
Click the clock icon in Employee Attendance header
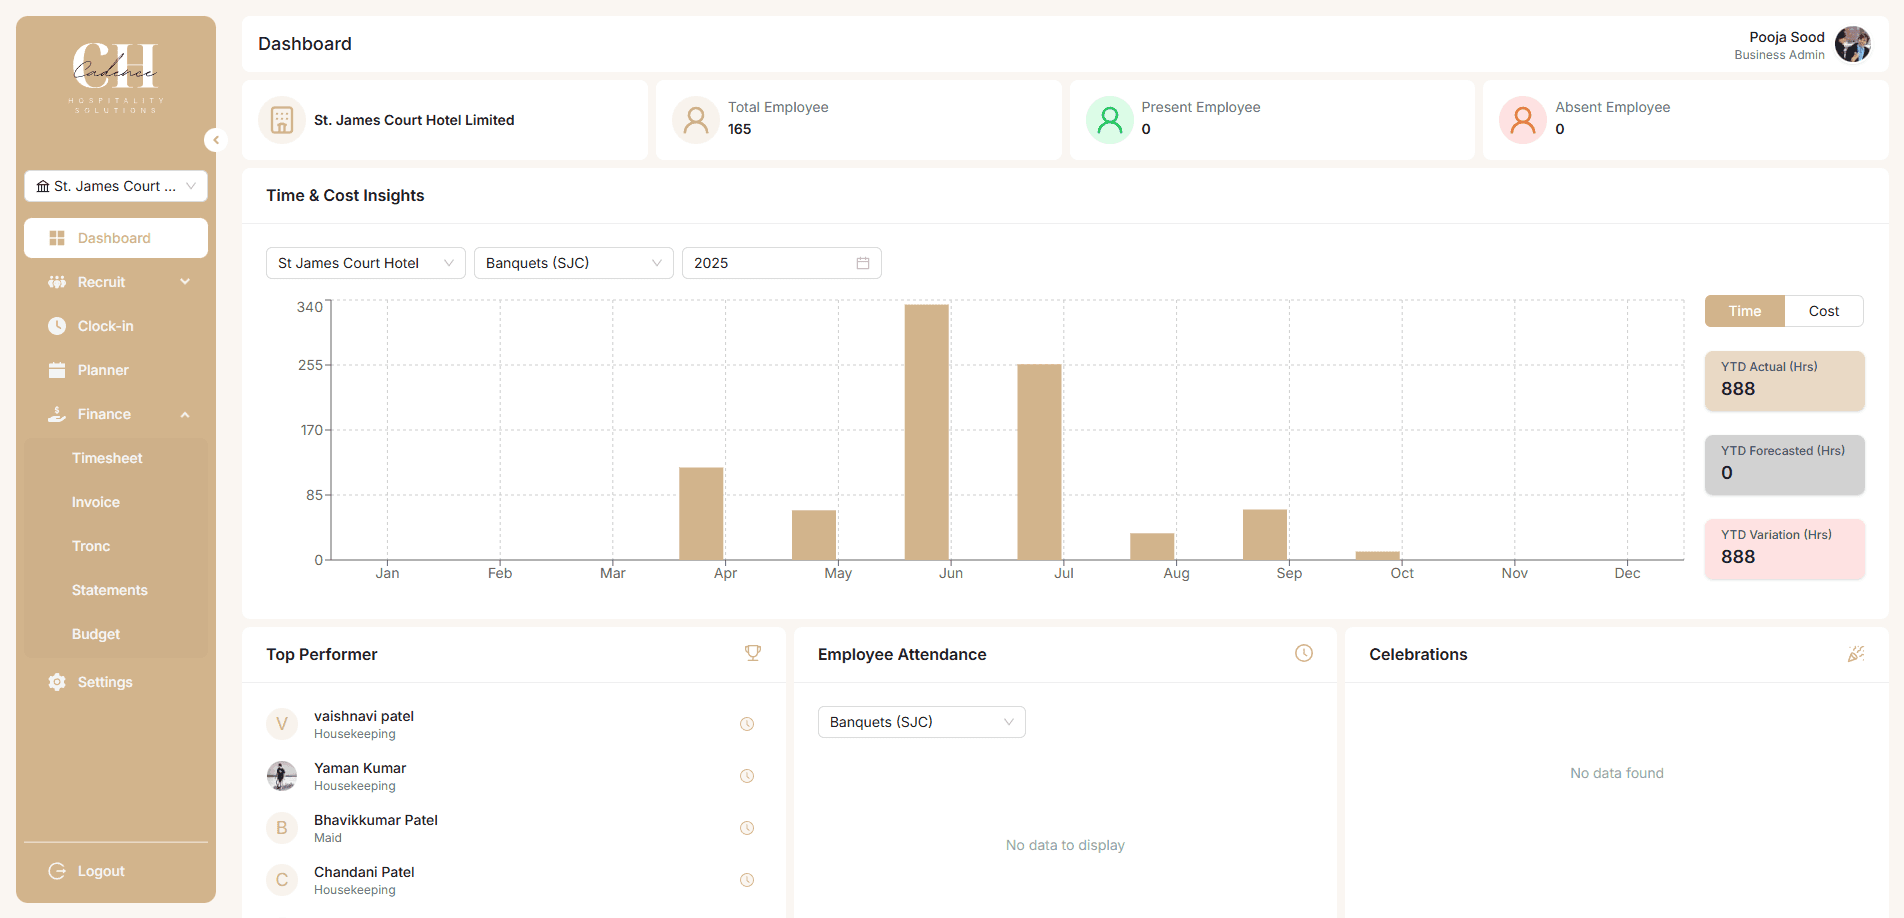[1304, 653]
